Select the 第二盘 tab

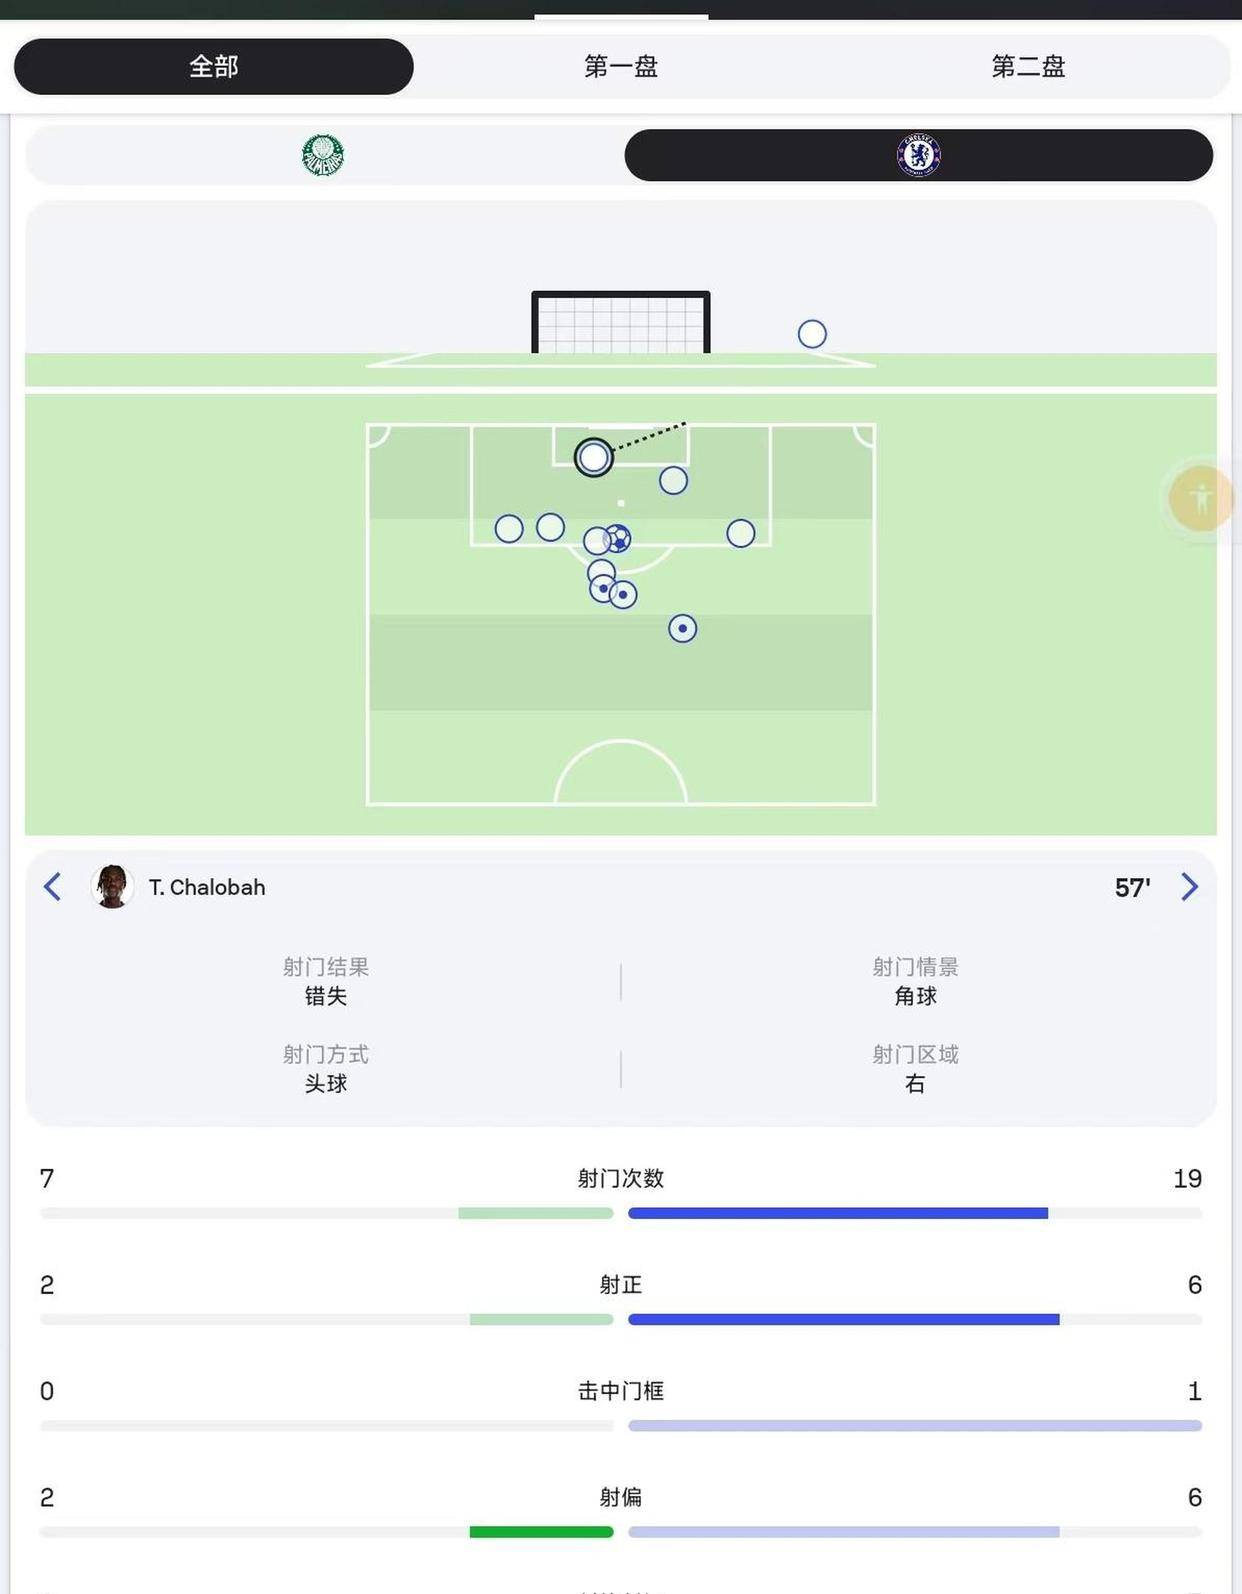click(x=1027, y=67)
